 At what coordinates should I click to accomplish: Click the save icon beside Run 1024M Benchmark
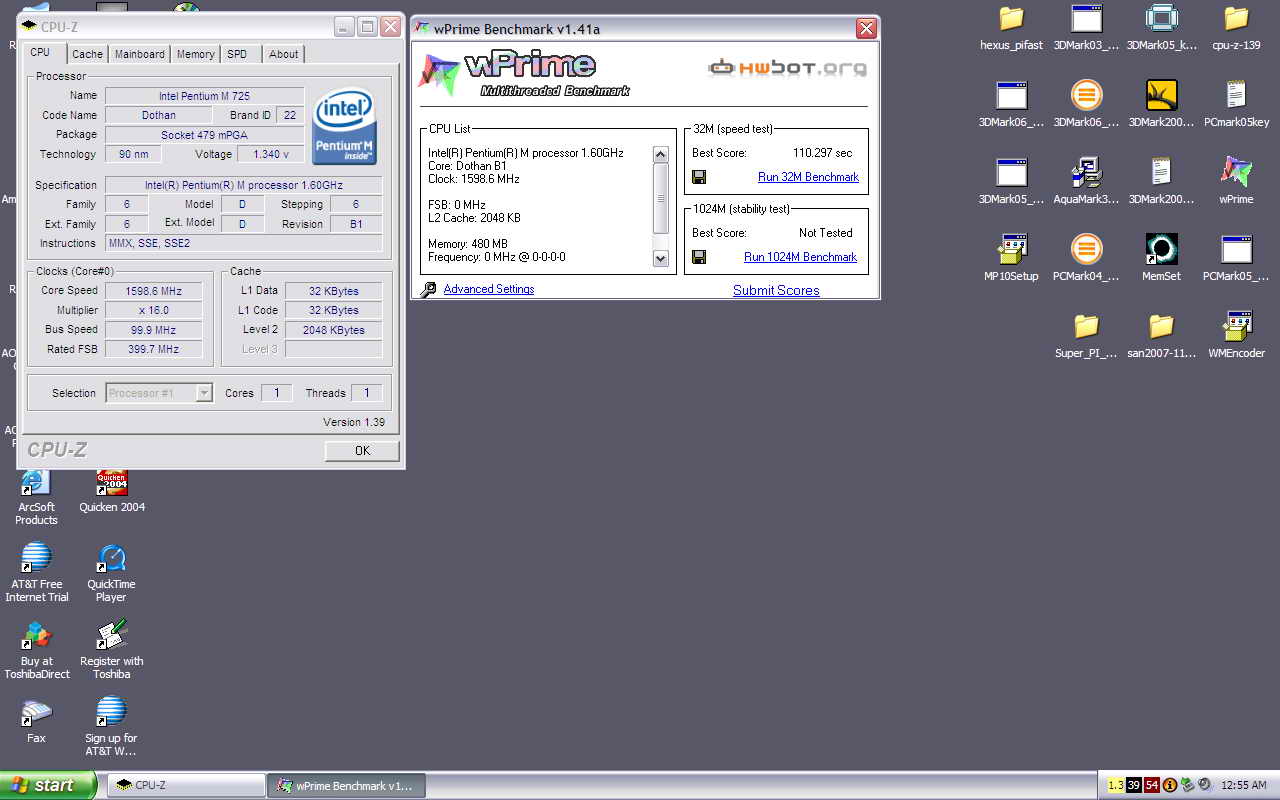click(x=699, y=257)
